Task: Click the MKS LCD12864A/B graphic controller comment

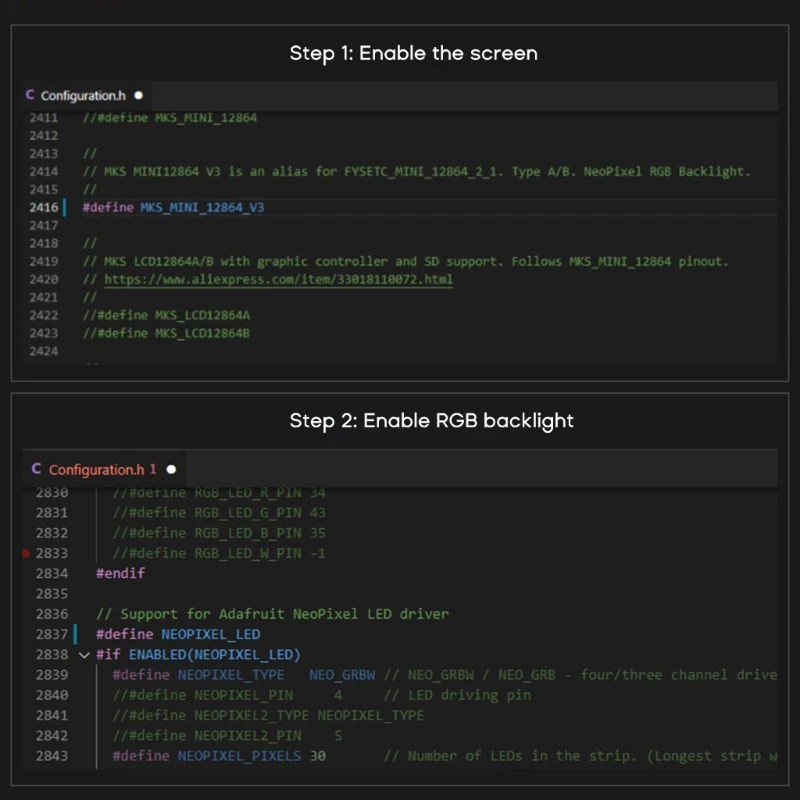Action: (x=406, y=262)
